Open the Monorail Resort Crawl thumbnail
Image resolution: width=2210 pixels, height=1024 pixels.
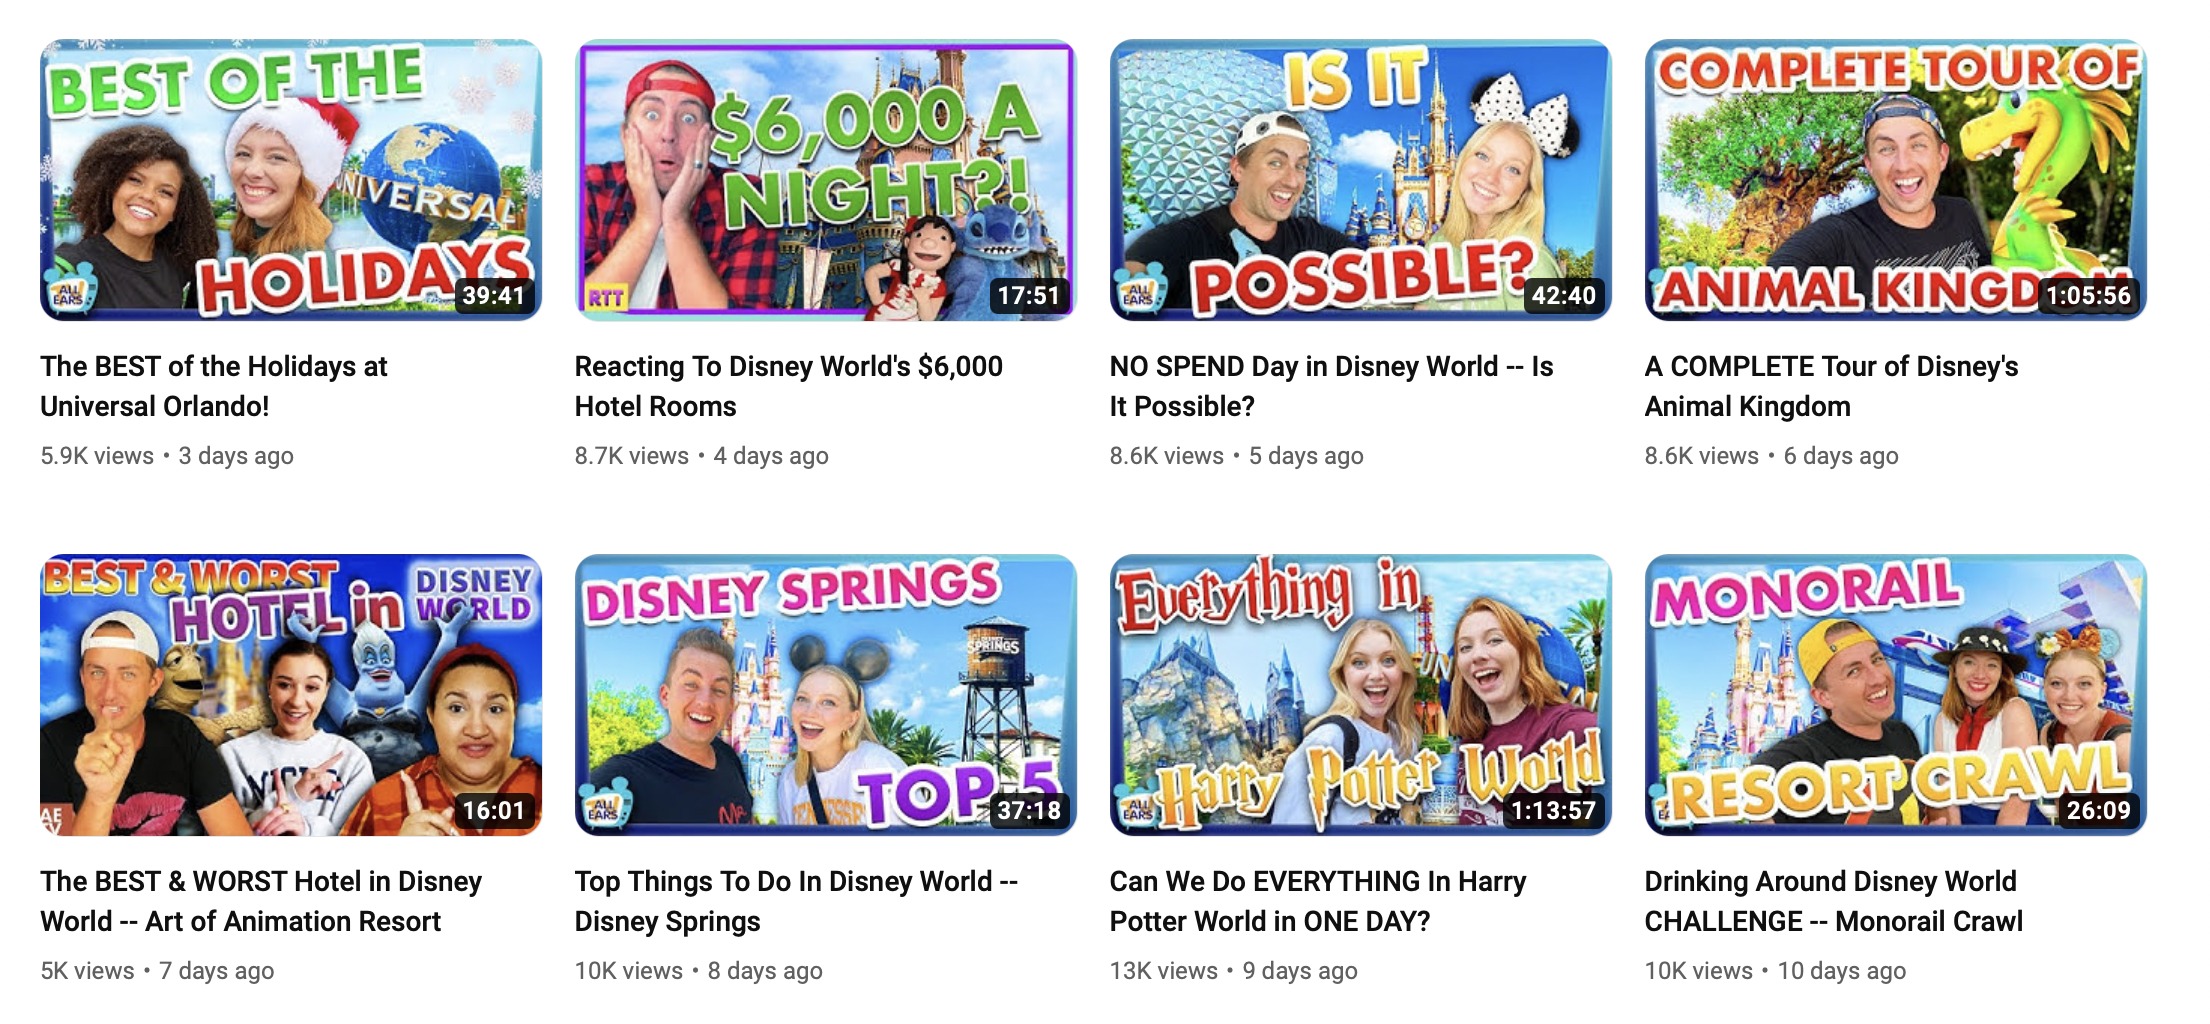point(1895,695)
